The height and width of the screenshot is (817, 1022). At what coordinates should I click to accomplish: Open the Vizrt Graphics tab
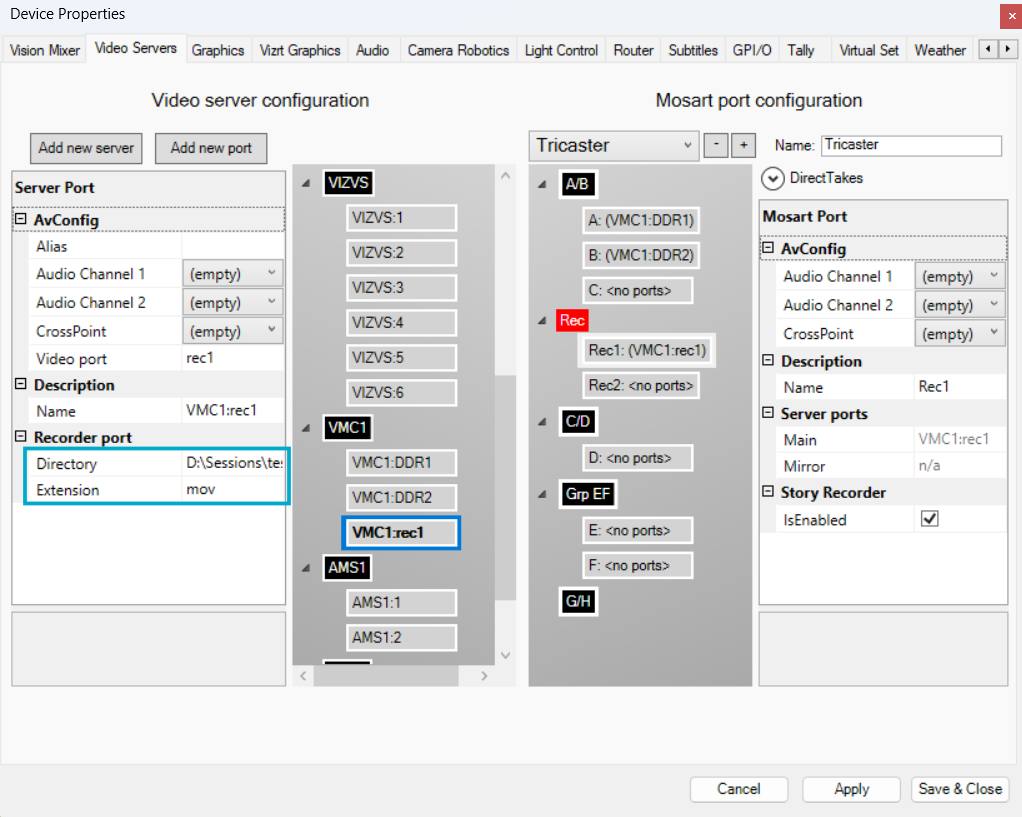pyautogui.click(x=300, y=50)
